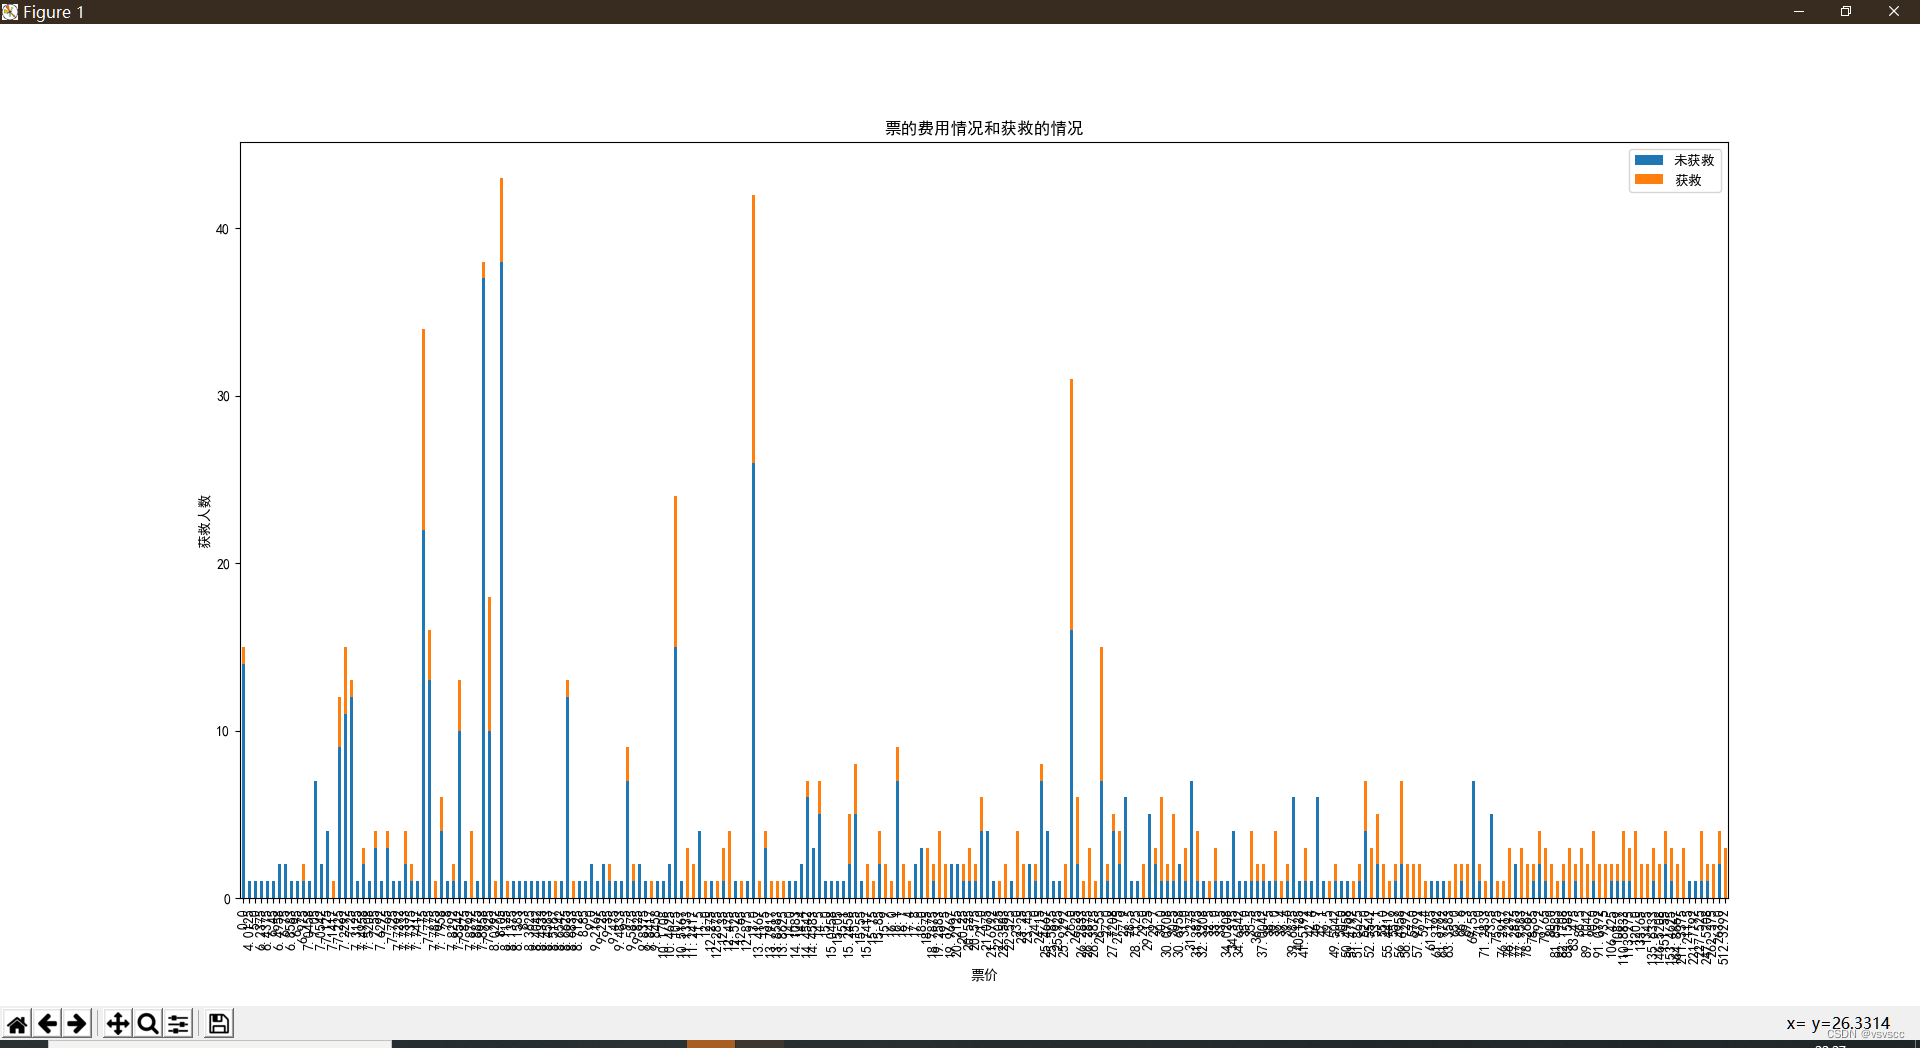Click the legend text 未获救

coord(1694,160)
